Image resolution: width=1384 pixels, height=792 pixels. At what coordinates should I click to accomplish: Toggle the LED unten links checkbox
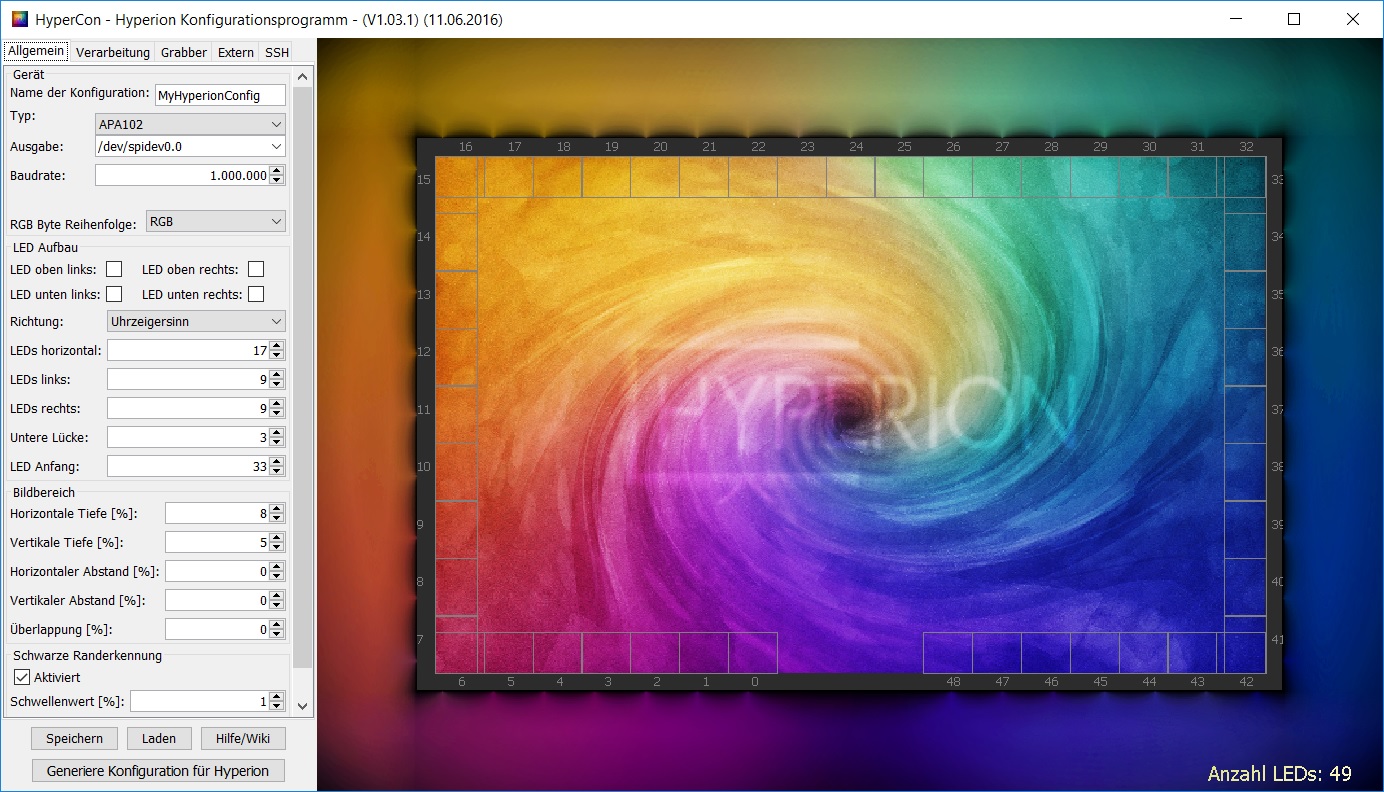(x=114, y=294)
